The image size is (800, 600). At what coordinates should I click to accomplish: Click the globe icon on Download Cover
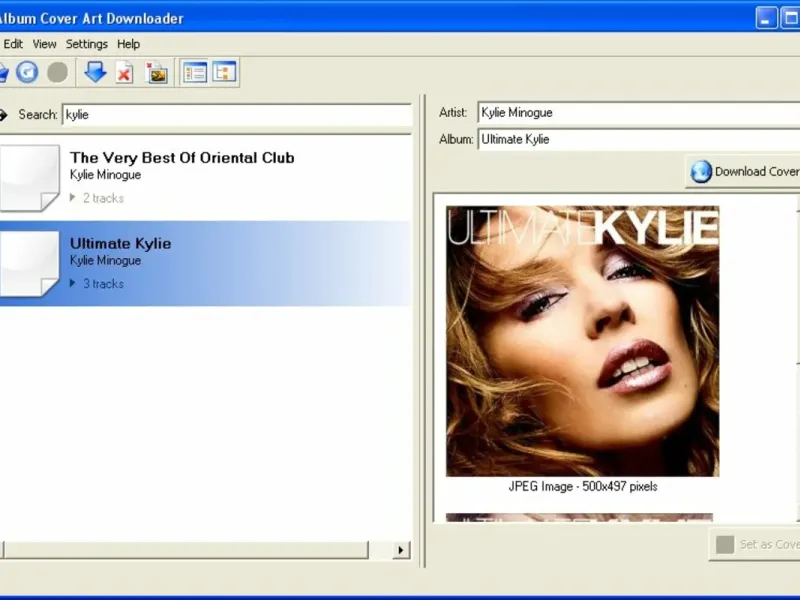pyautogui.click(x=701, y=172)
